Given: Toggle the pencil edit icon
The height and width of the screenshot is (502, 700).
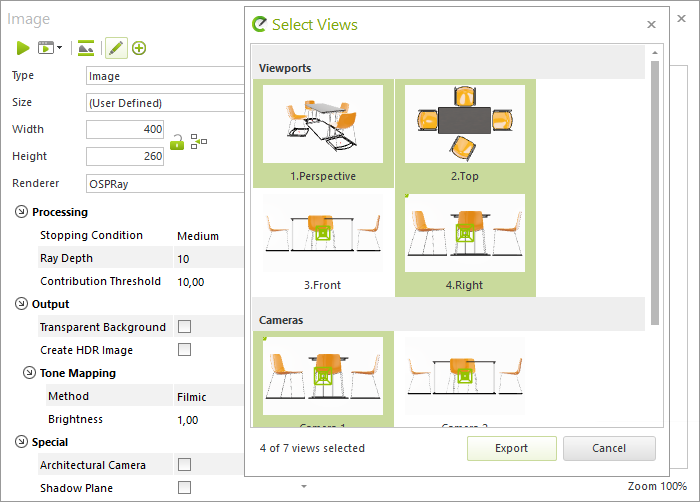Looking at the screenshot, I should [116, 48].
